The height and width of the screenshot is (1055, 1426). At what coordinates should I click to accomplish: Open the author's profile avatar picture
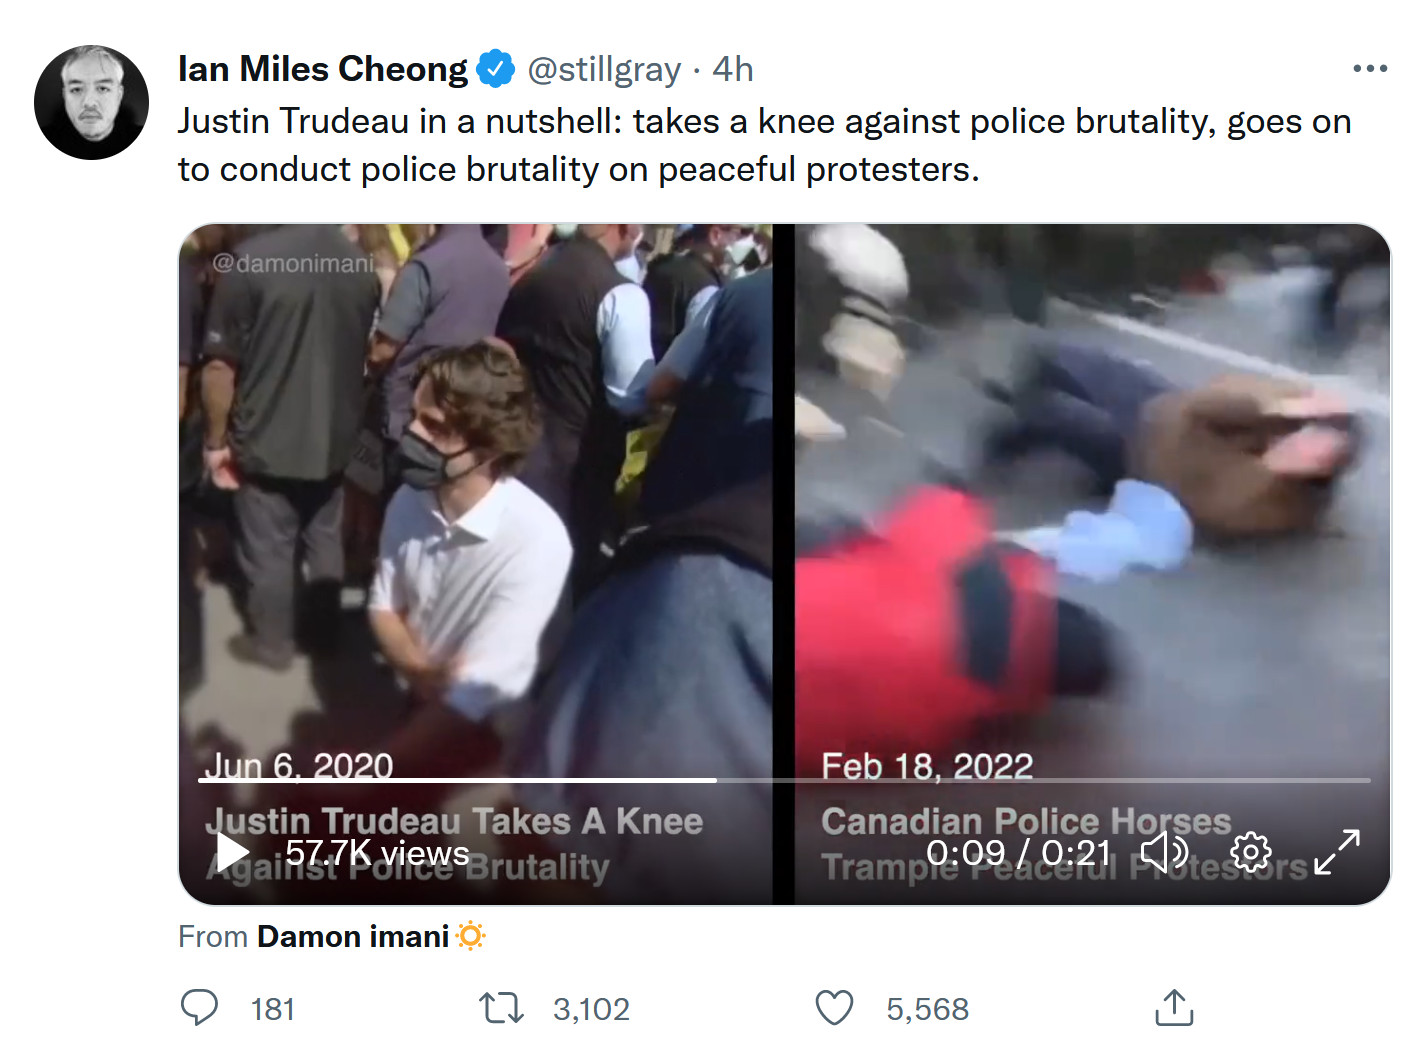[x=91, y=102]
